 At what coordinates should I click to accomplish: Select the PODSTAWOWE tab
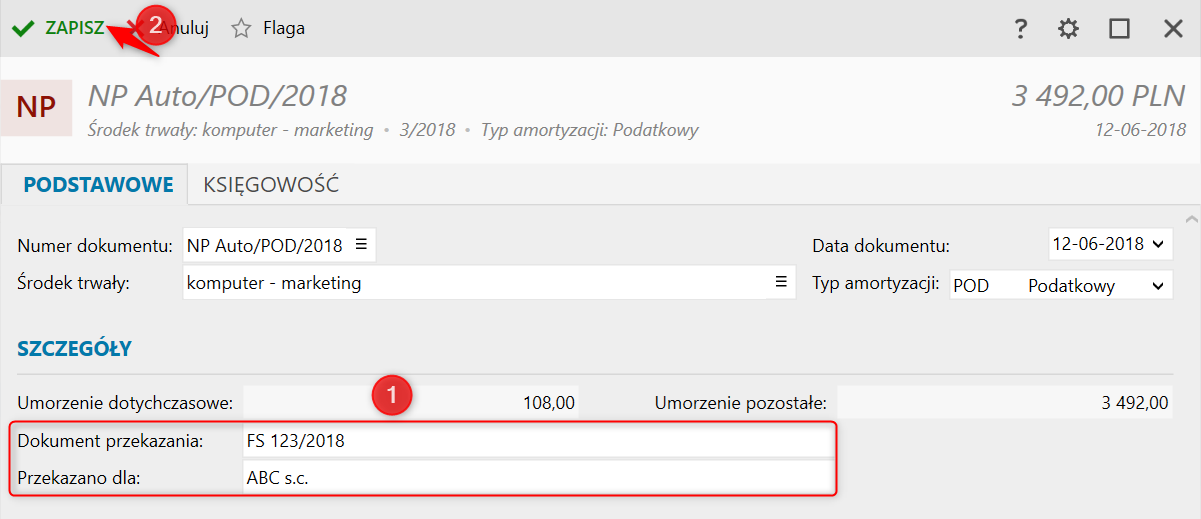point(98,185)
